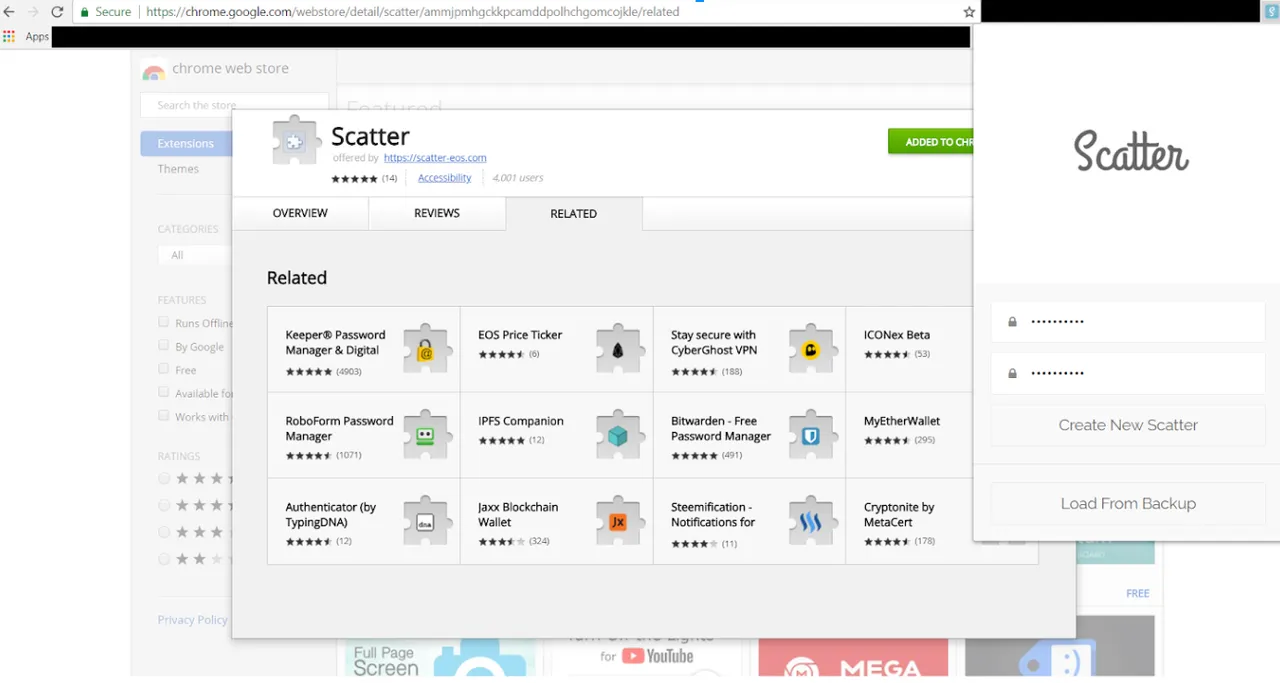This screenshot has height=683, width=1280.
Task: Select the second star rating radio option
Action: pyautogui.click(x=164, y=506)
